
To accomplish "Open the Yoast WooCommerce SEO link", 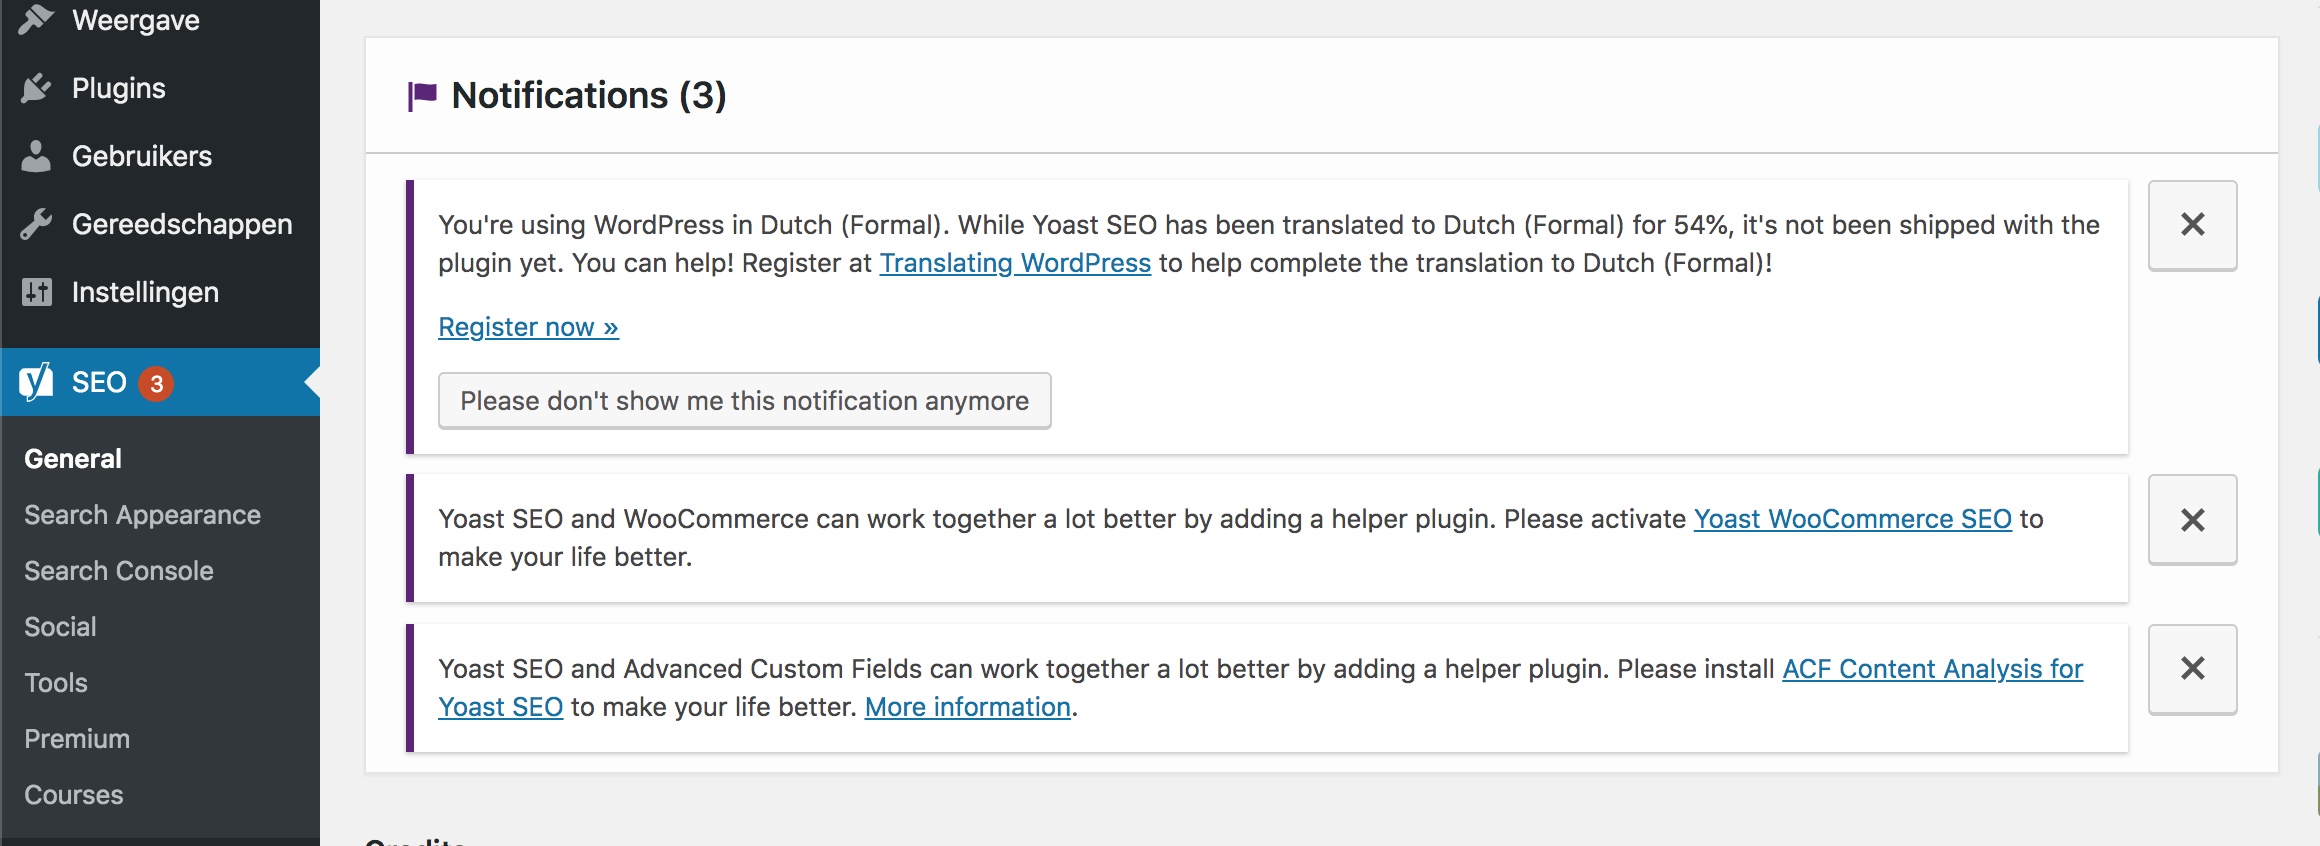I will click(x=1852, y=519).
